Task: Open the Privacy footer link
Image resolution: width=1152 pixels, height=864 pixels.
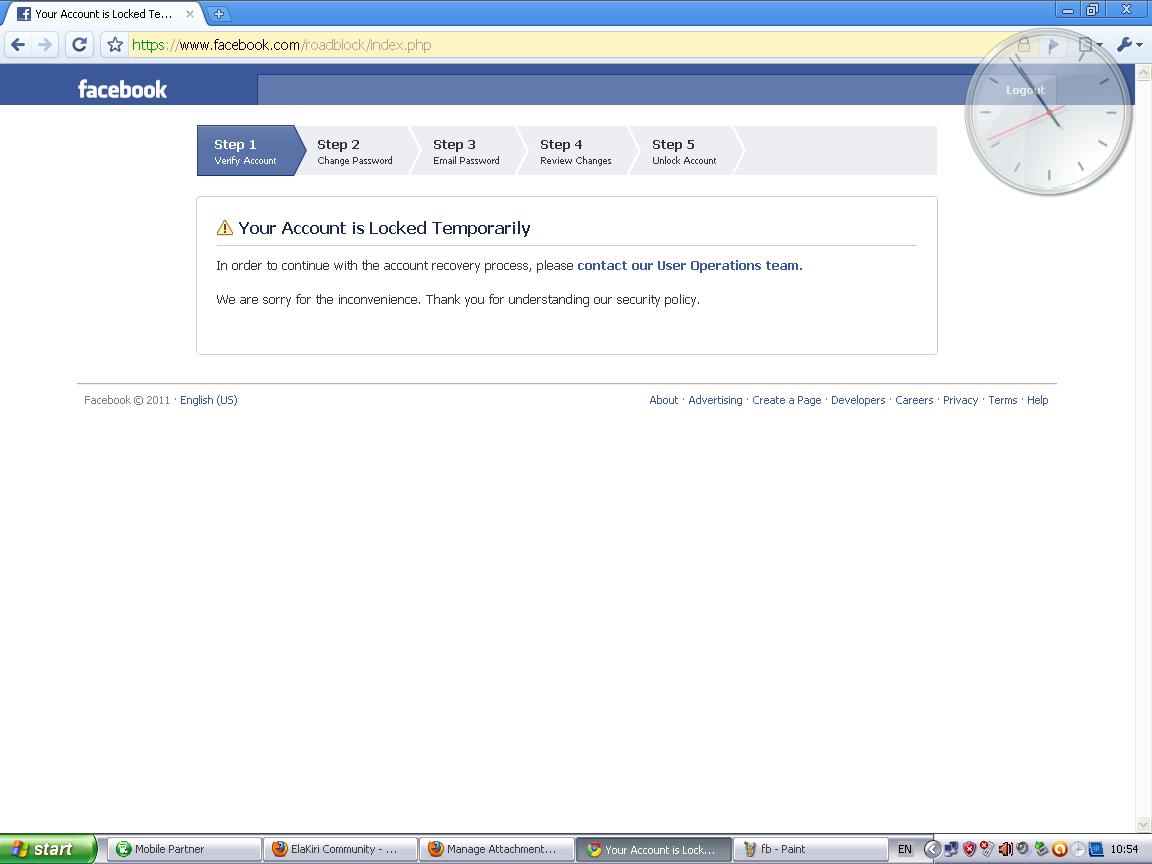Action: click(960, 400)
